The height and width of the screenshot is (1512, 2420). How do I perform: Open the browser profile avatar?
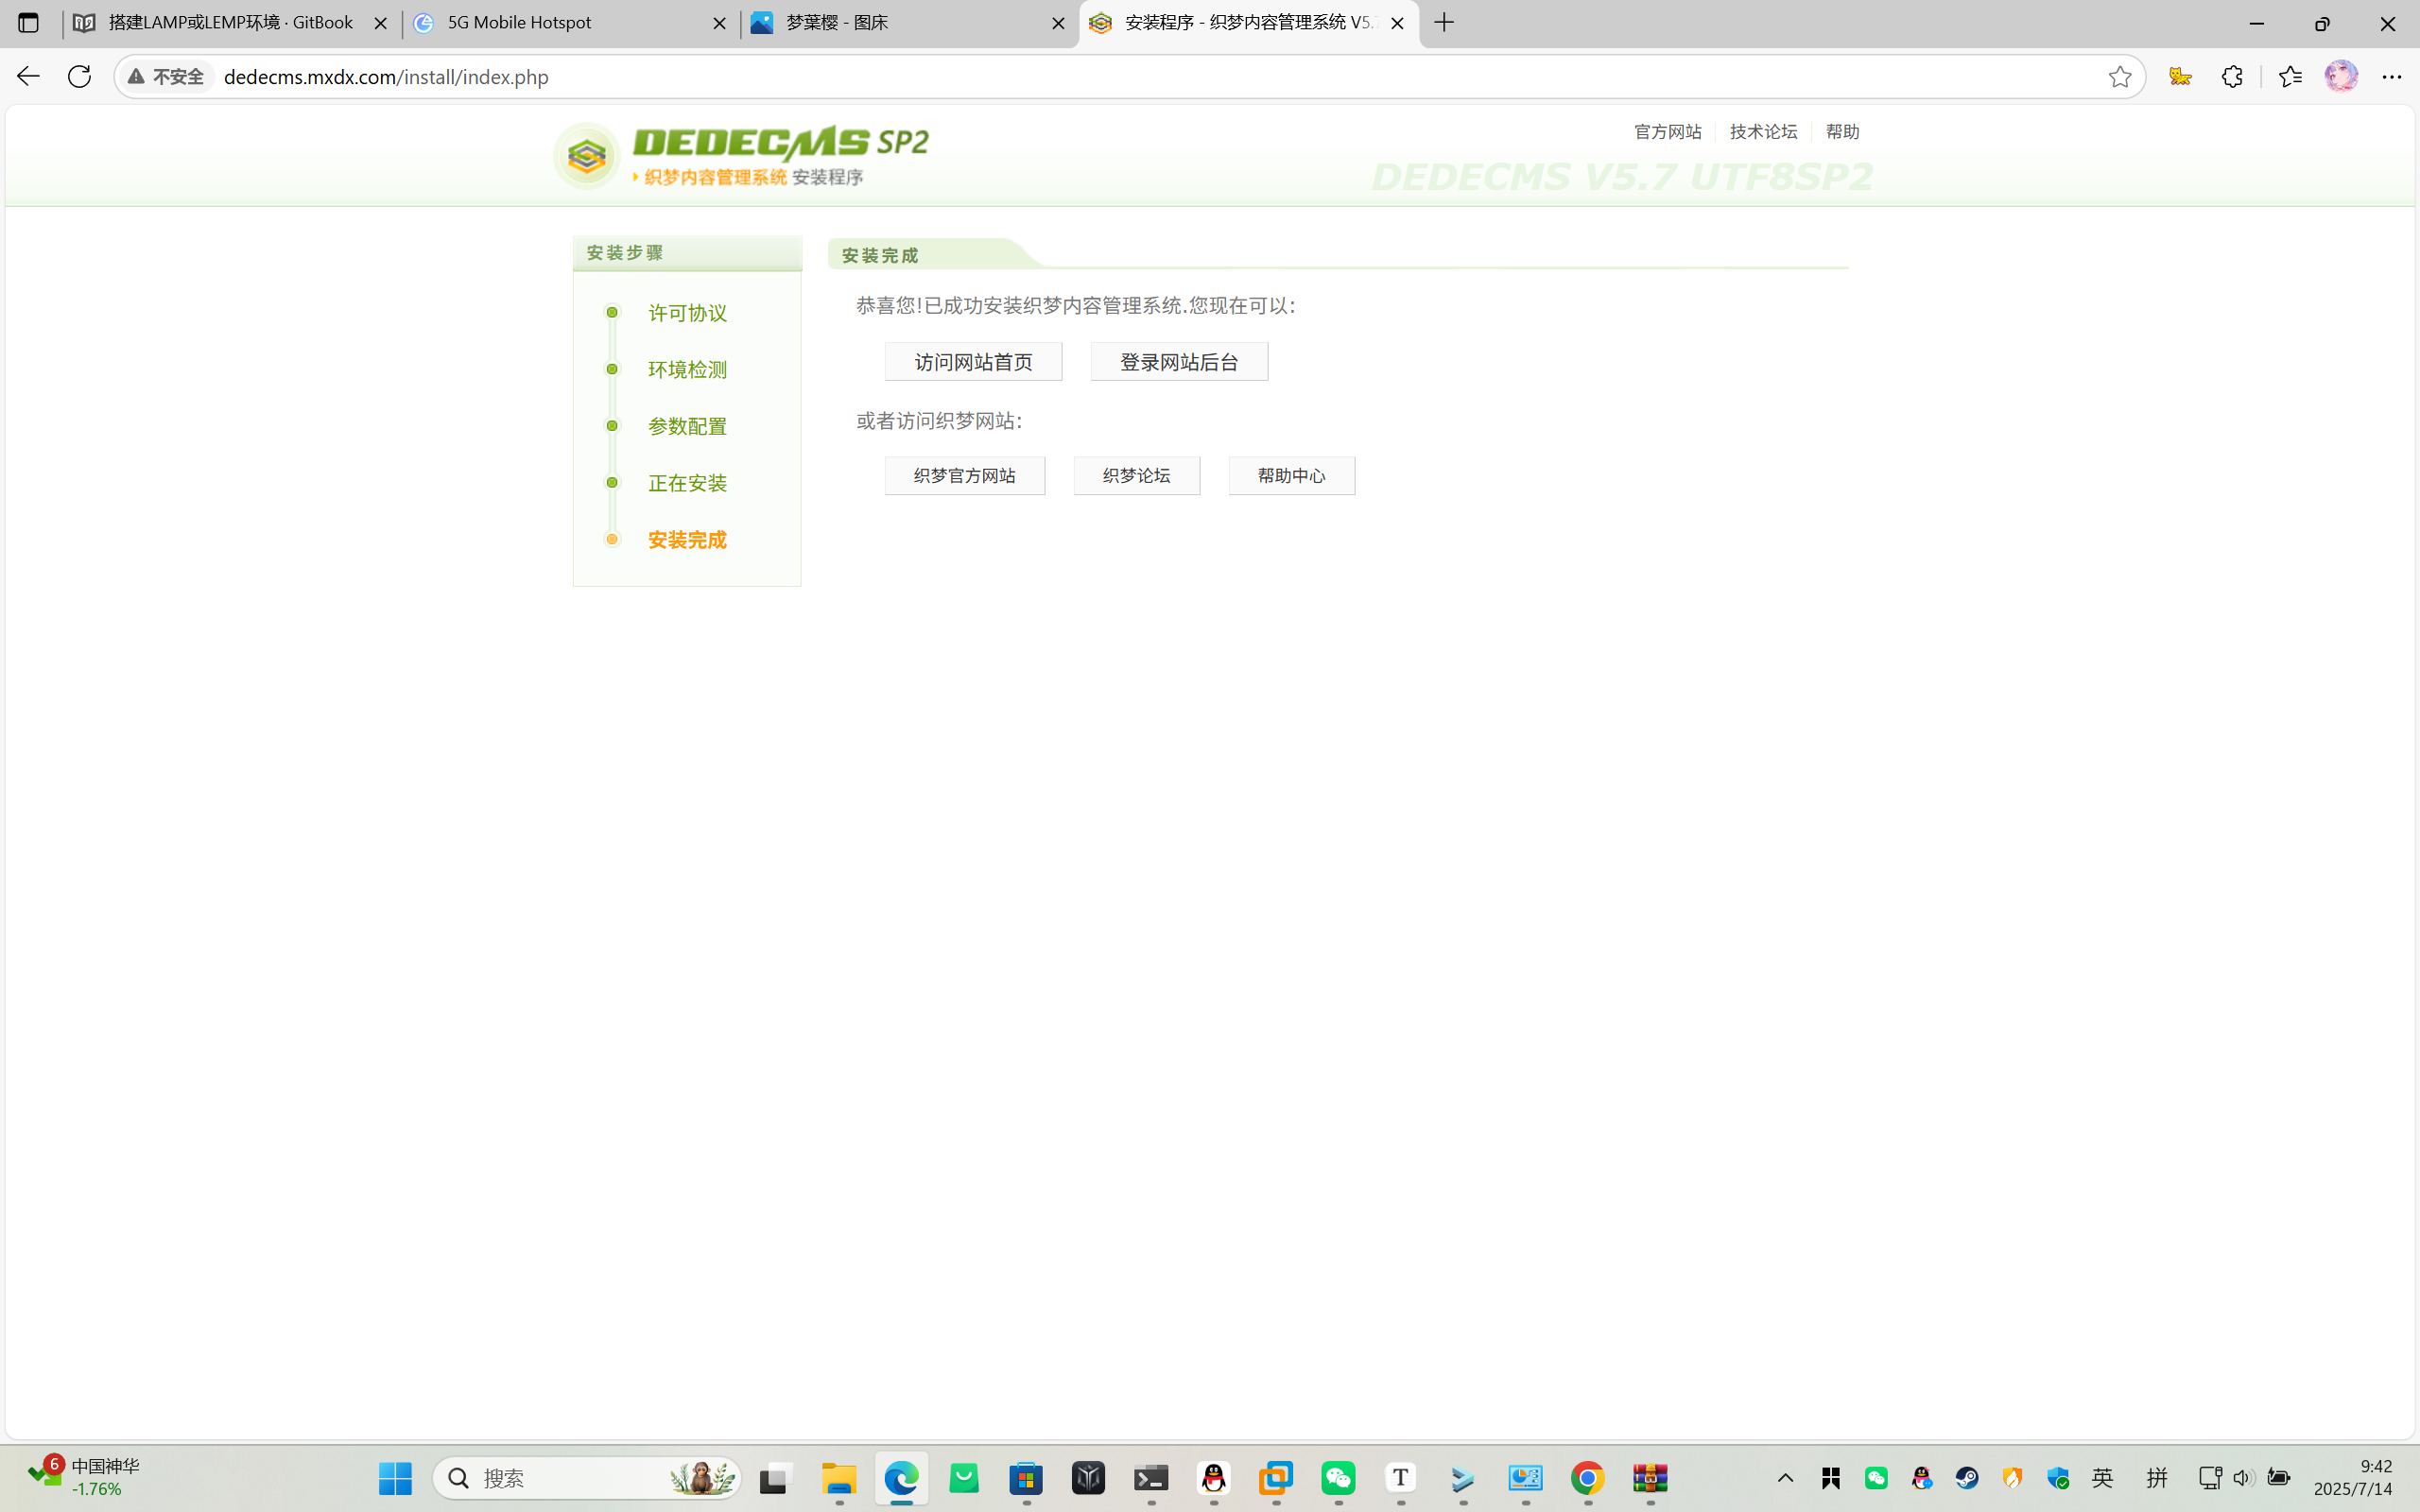tap(2341, 77)
